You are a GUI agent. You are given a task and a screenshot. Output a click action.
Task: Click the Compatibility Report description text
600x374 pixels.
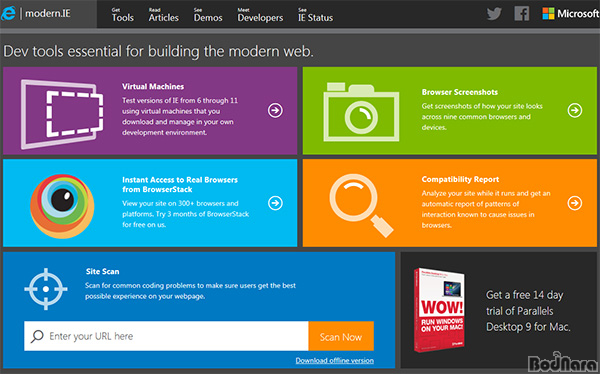(x=486, y=209)
